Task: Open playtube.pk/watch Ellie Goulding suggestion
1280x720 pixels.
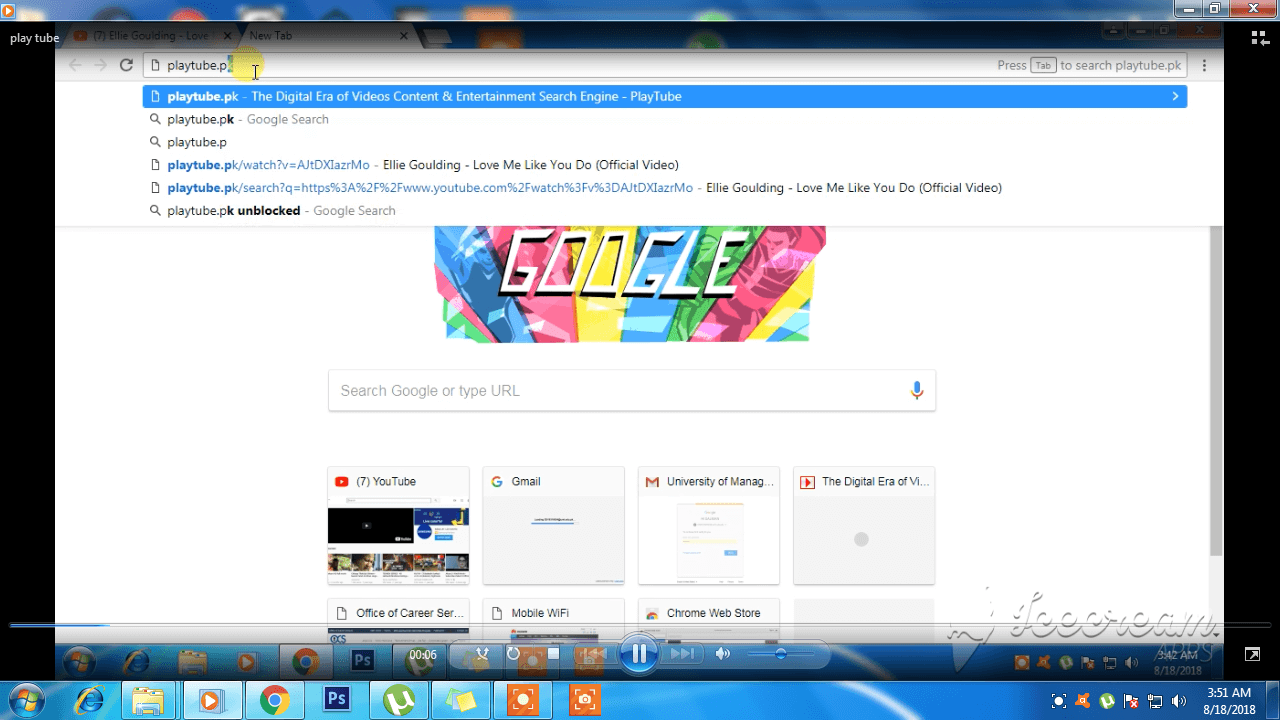Action: coord(665,165)
